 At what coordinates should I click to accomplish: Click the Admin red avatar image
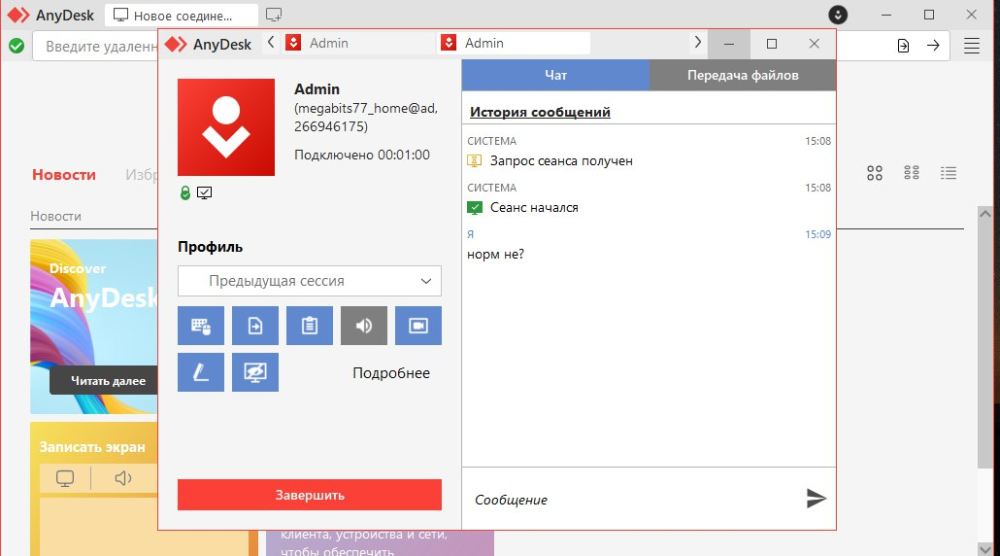pyautogui.click(x=226, y=128)
